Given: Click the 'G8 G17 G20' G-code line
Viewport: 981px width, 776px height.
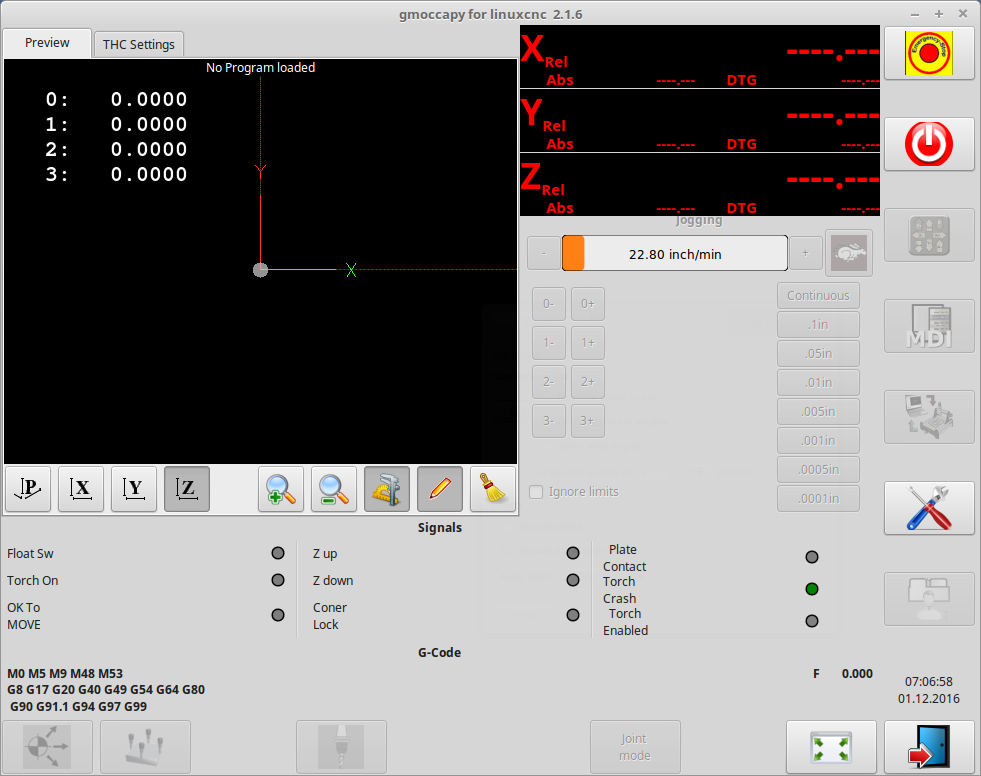Looking at the screenshot, I should tap(106, 690).
